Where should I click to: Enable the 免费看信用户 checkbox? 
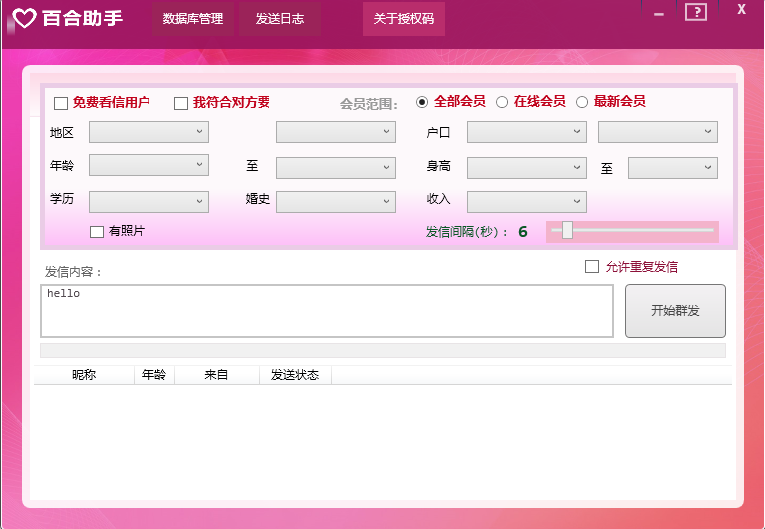tap(61, 103)
